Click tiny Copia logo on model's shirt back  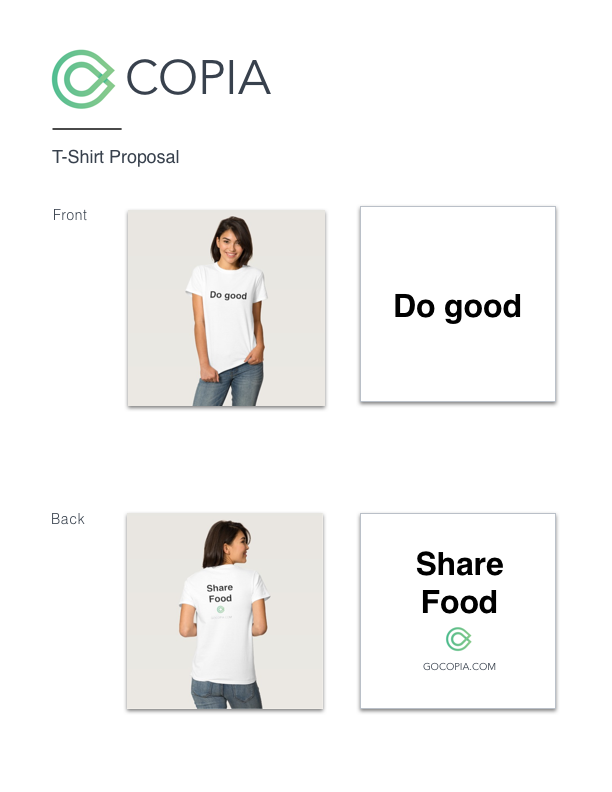(220, 610)
